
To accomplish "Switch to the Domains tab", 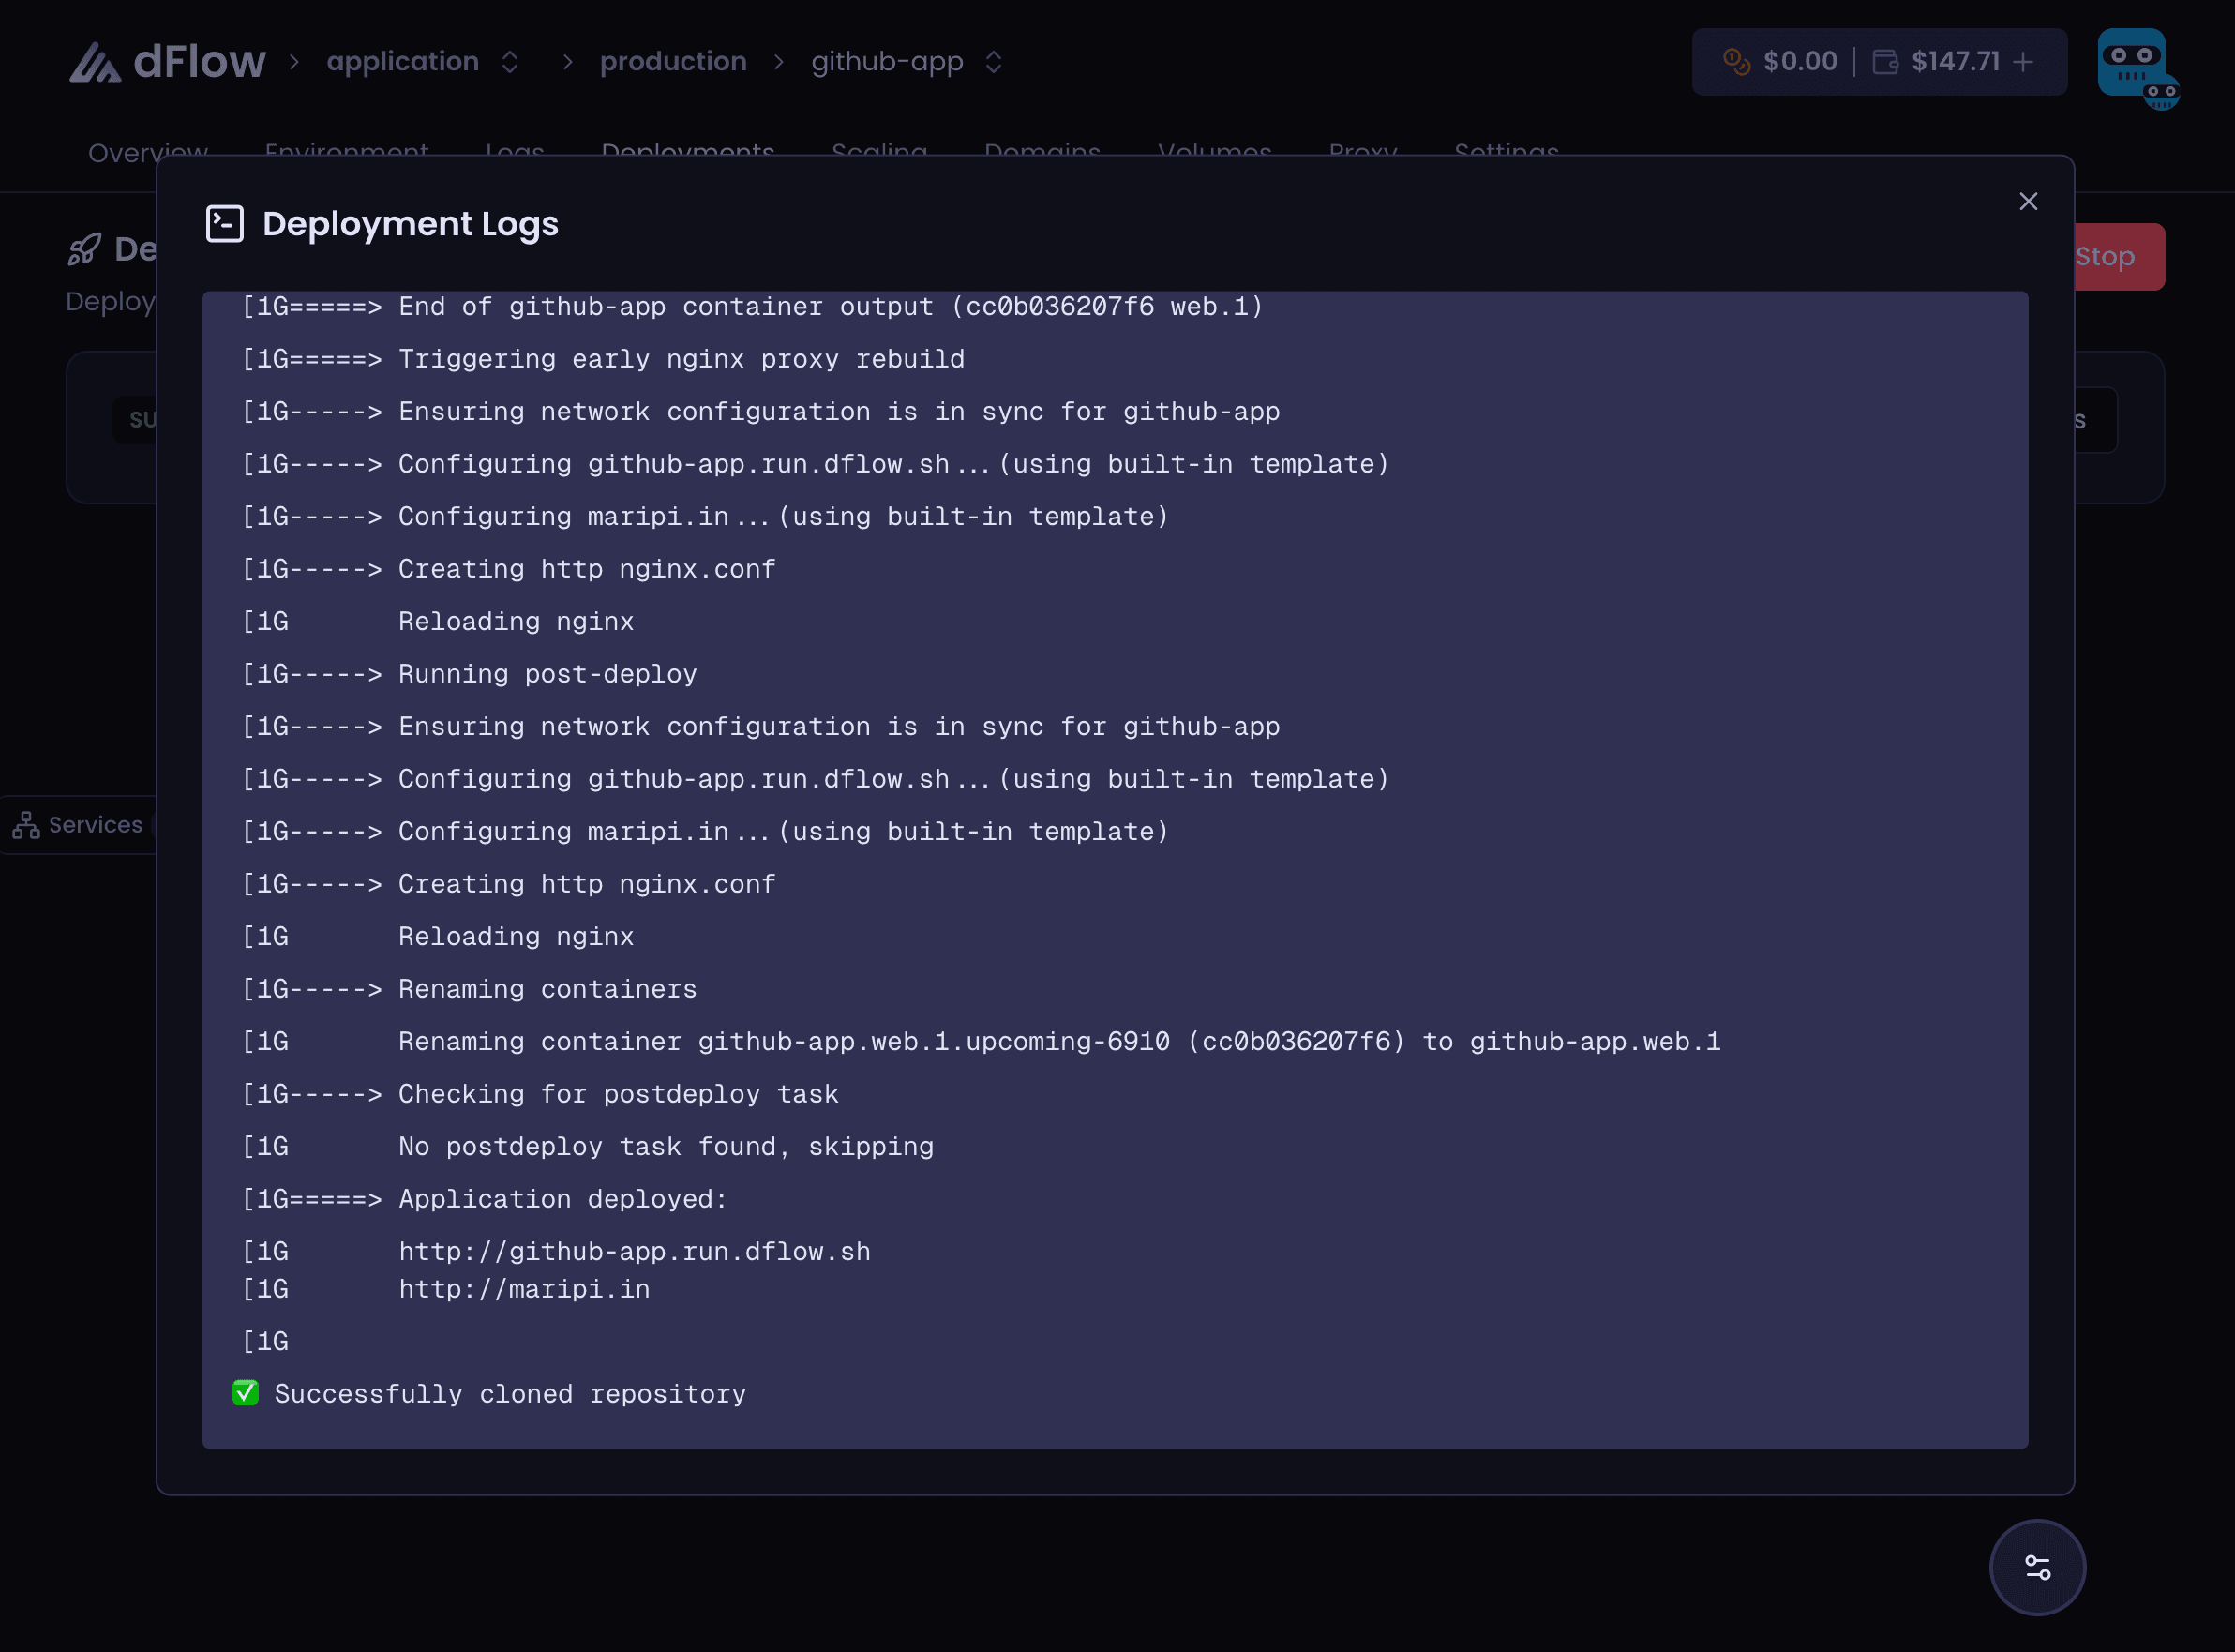I will coord(1042,151).
